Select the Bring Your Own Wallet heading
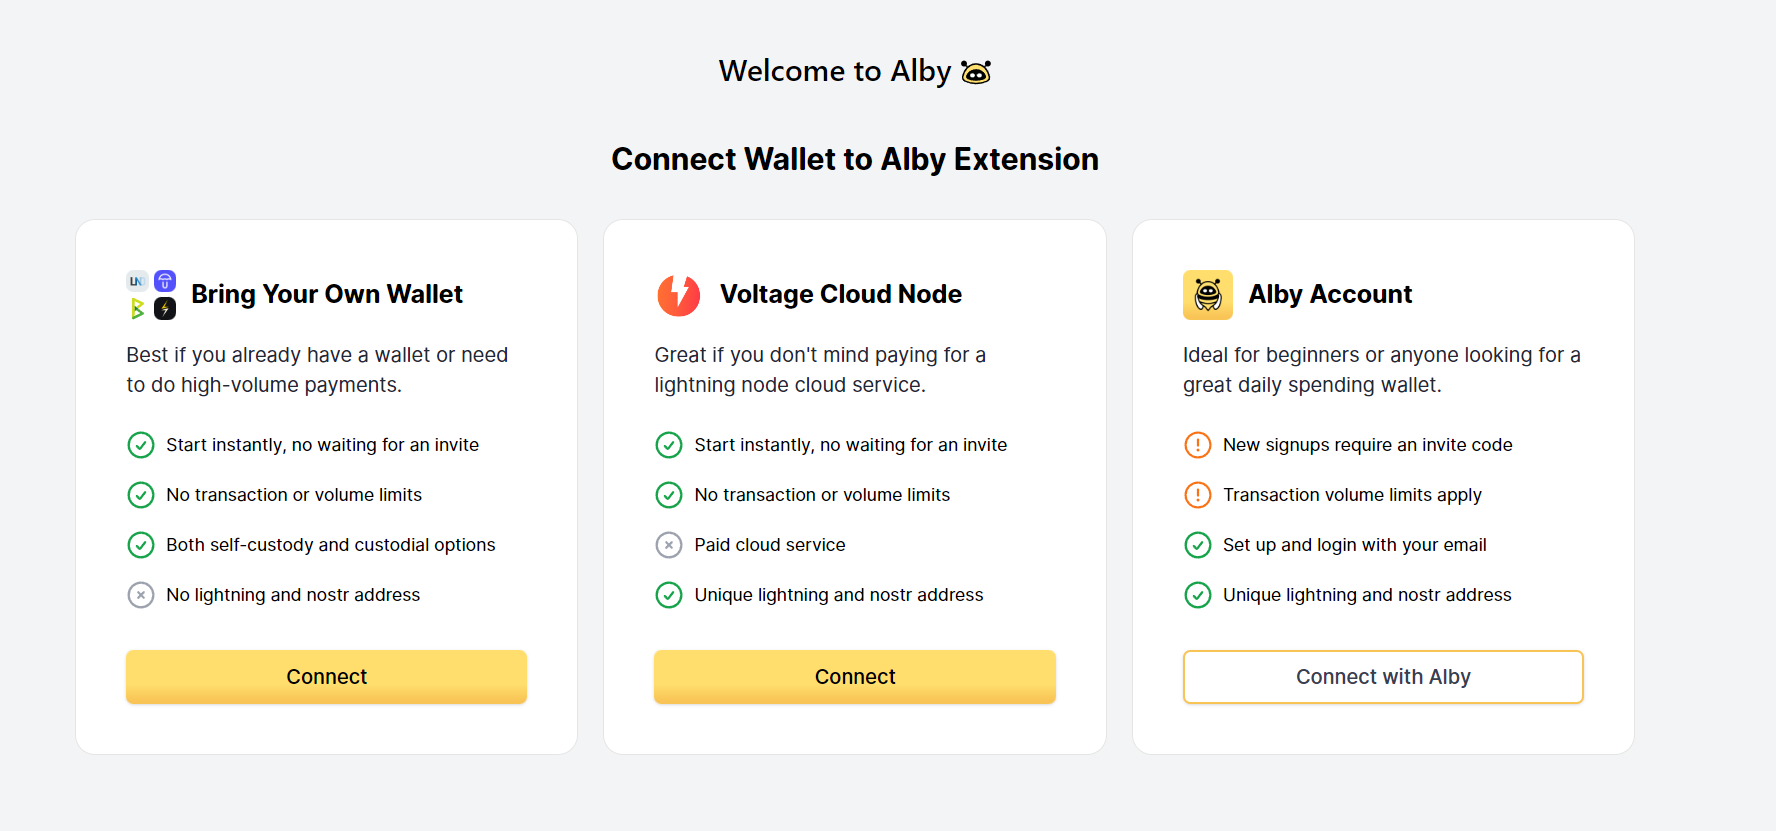This screenshot has height=831, width=1776. (327, 294)
